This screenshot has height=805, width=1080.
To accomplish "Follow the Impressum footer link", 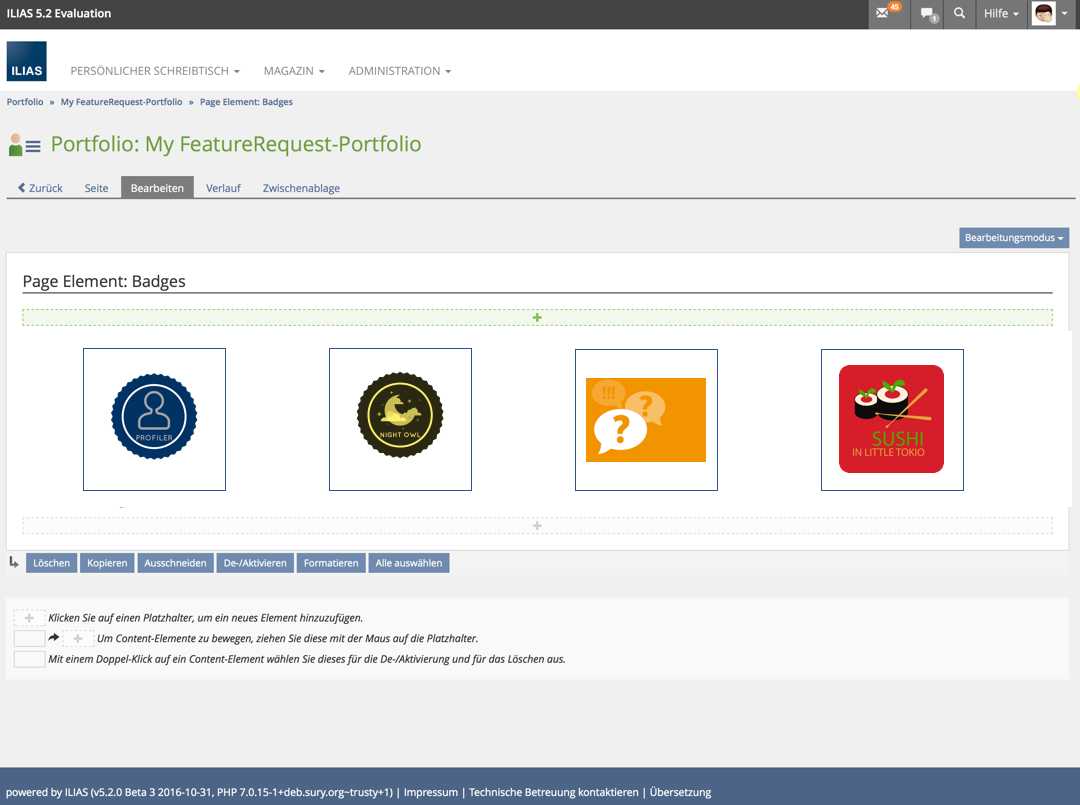I will coord(430,792).
